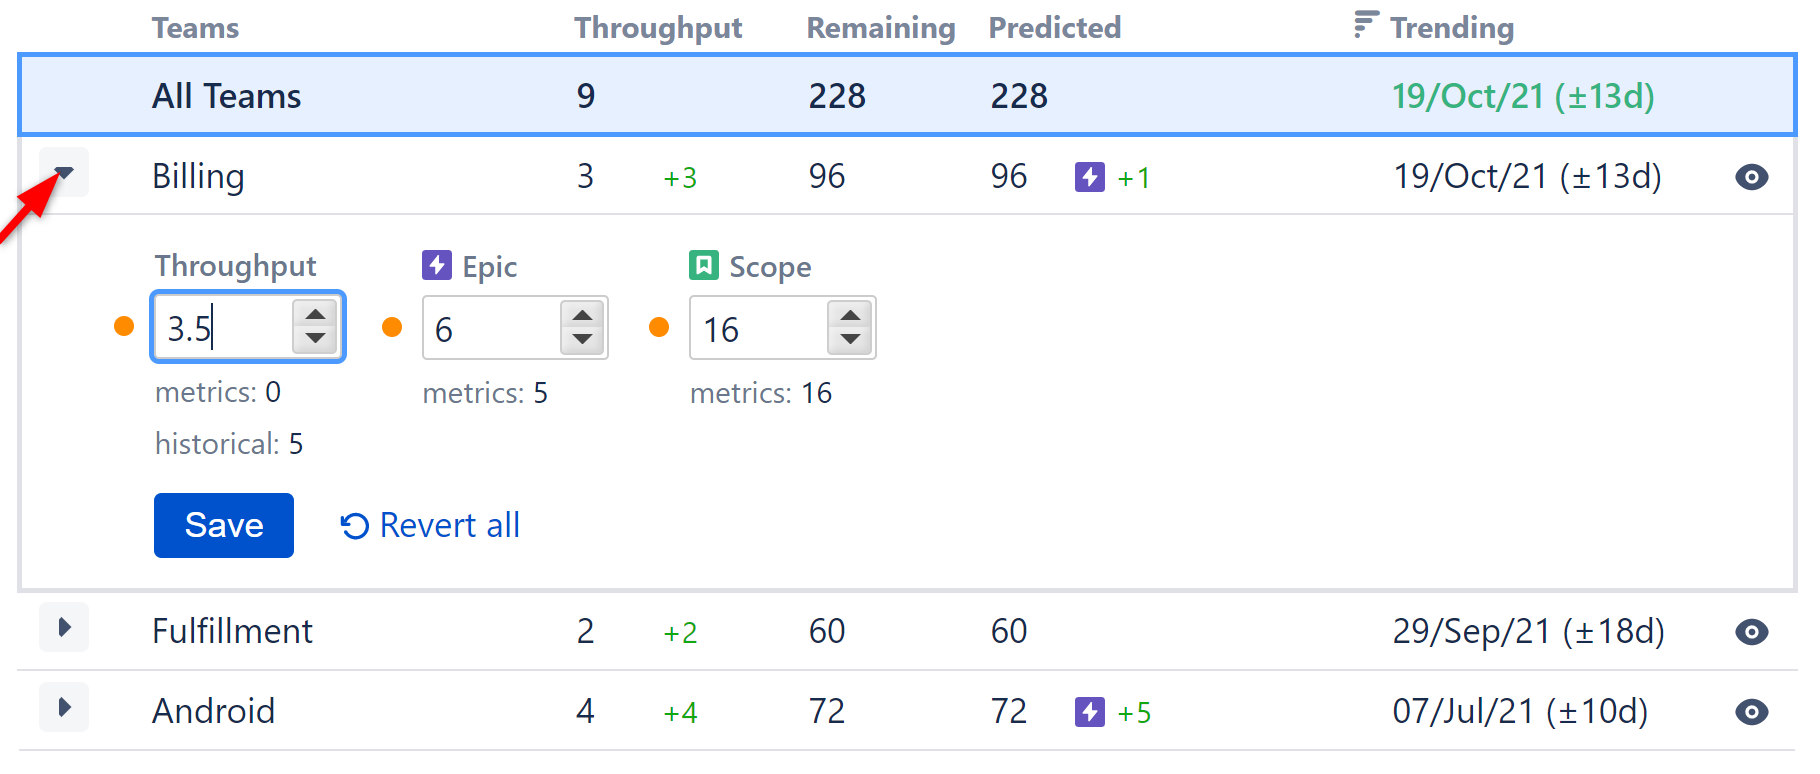
Task: Select the Teams column header
Action: 195,27
